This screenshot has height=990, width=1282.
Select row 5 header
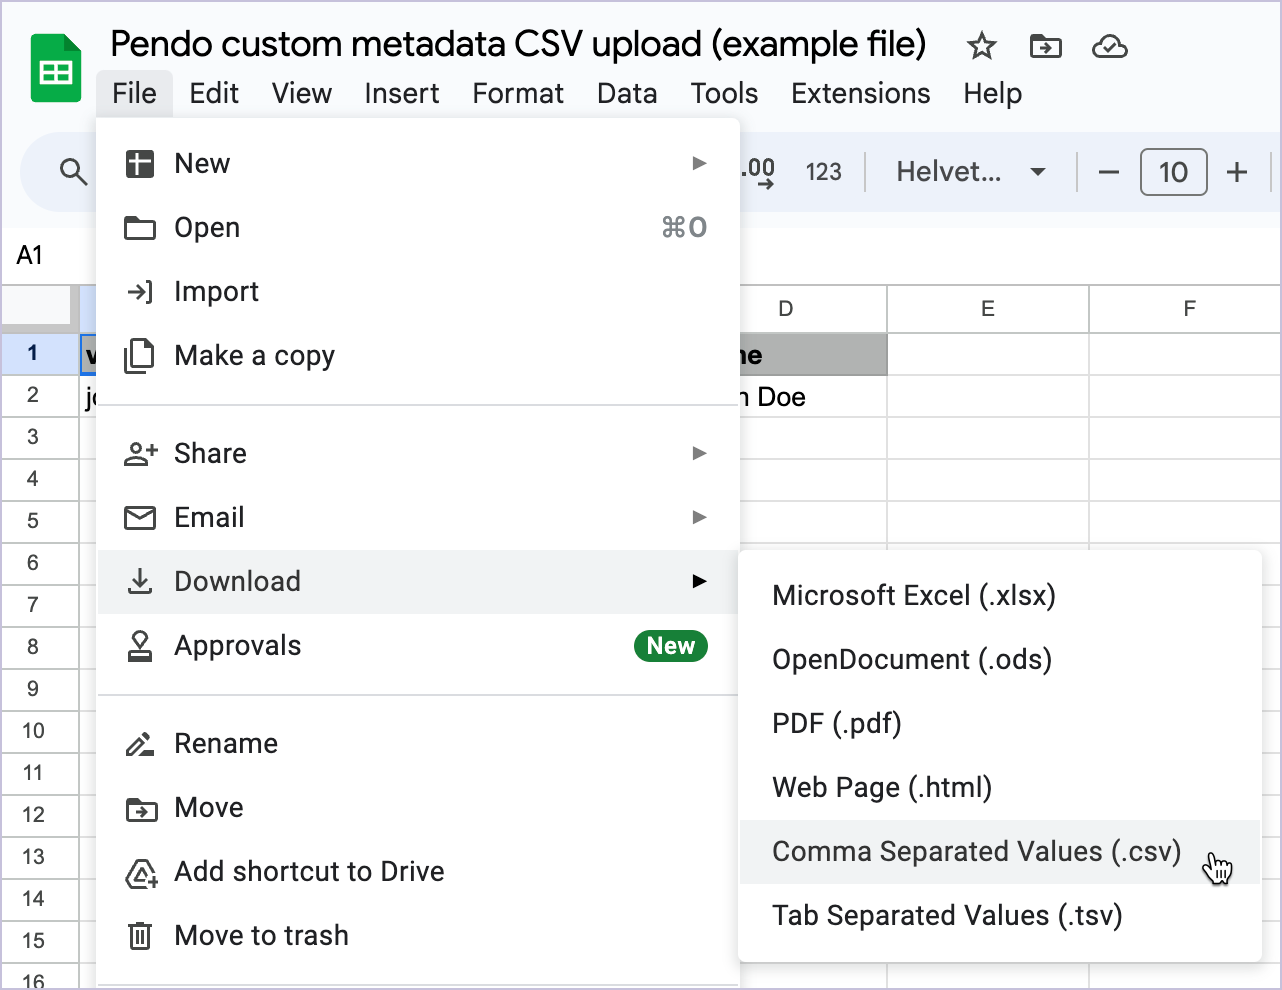coord(39,521)
